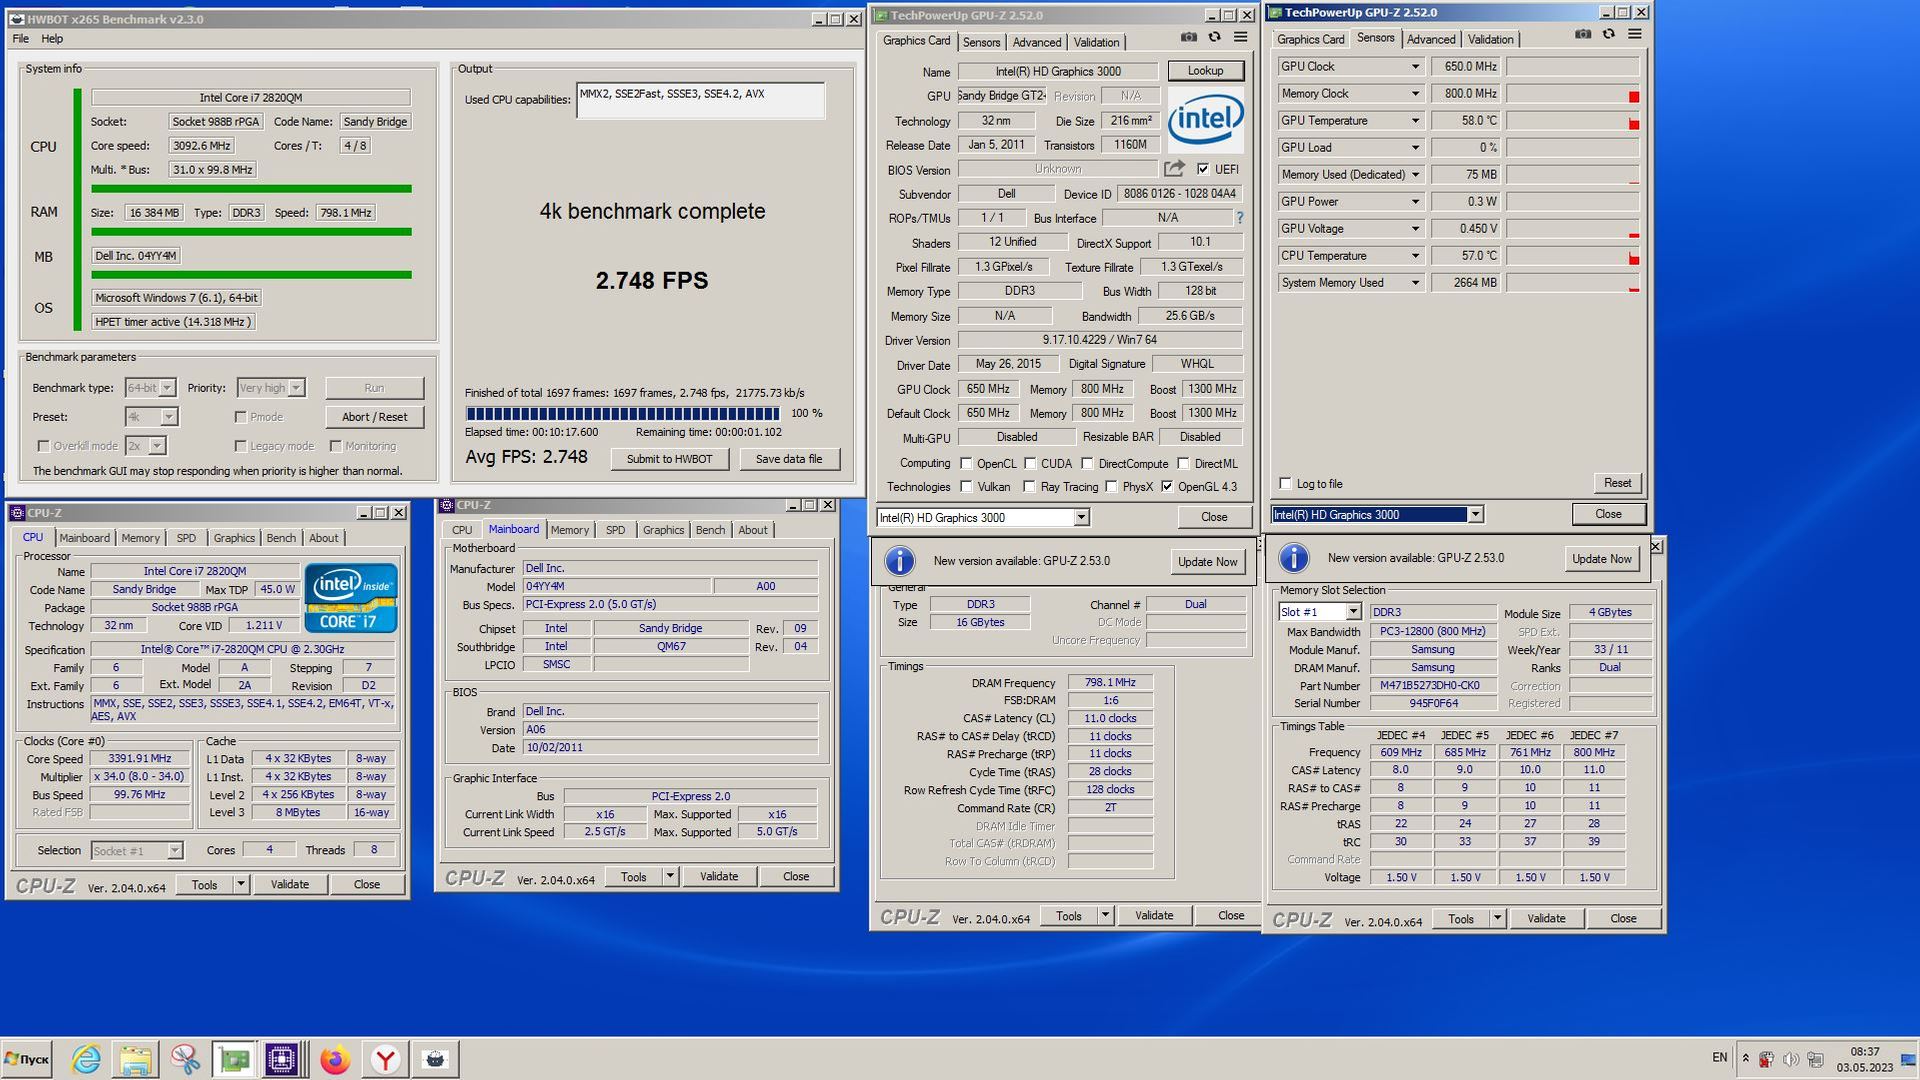
Task: Click info icon beside right GPU-Z update notice
Action: (1293, 558)
